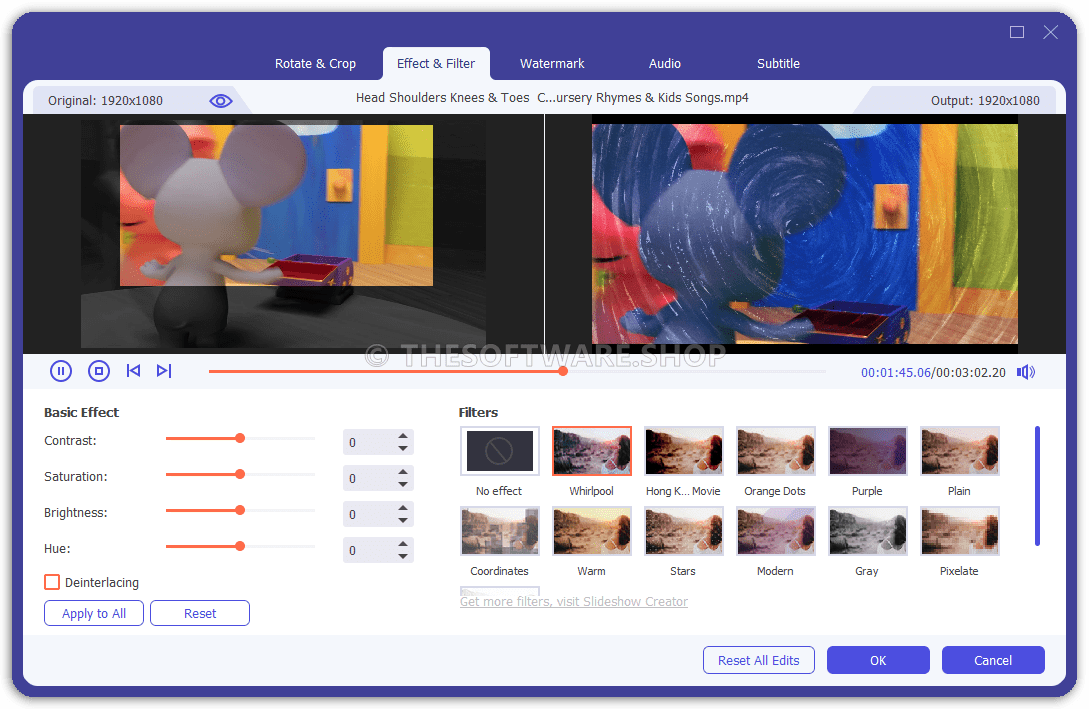Open the Watermark tab
The image size is (1089, 709).
click(552, 64)
